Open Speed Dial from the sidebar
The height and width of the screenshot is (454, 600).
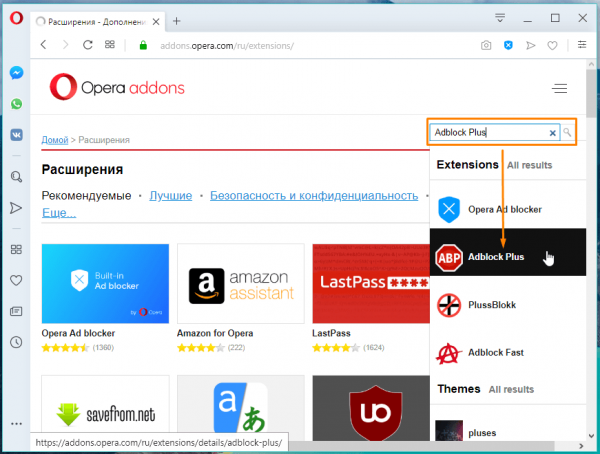tap(16, 250)
